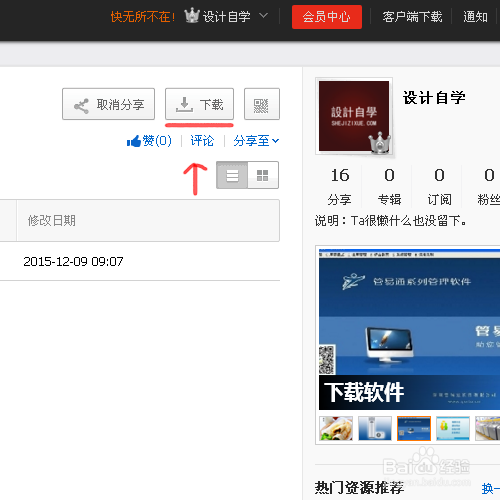Open the 设计自学 account dropdown arrow
Viewport: 500px width, 500px height.
point(263,15)
